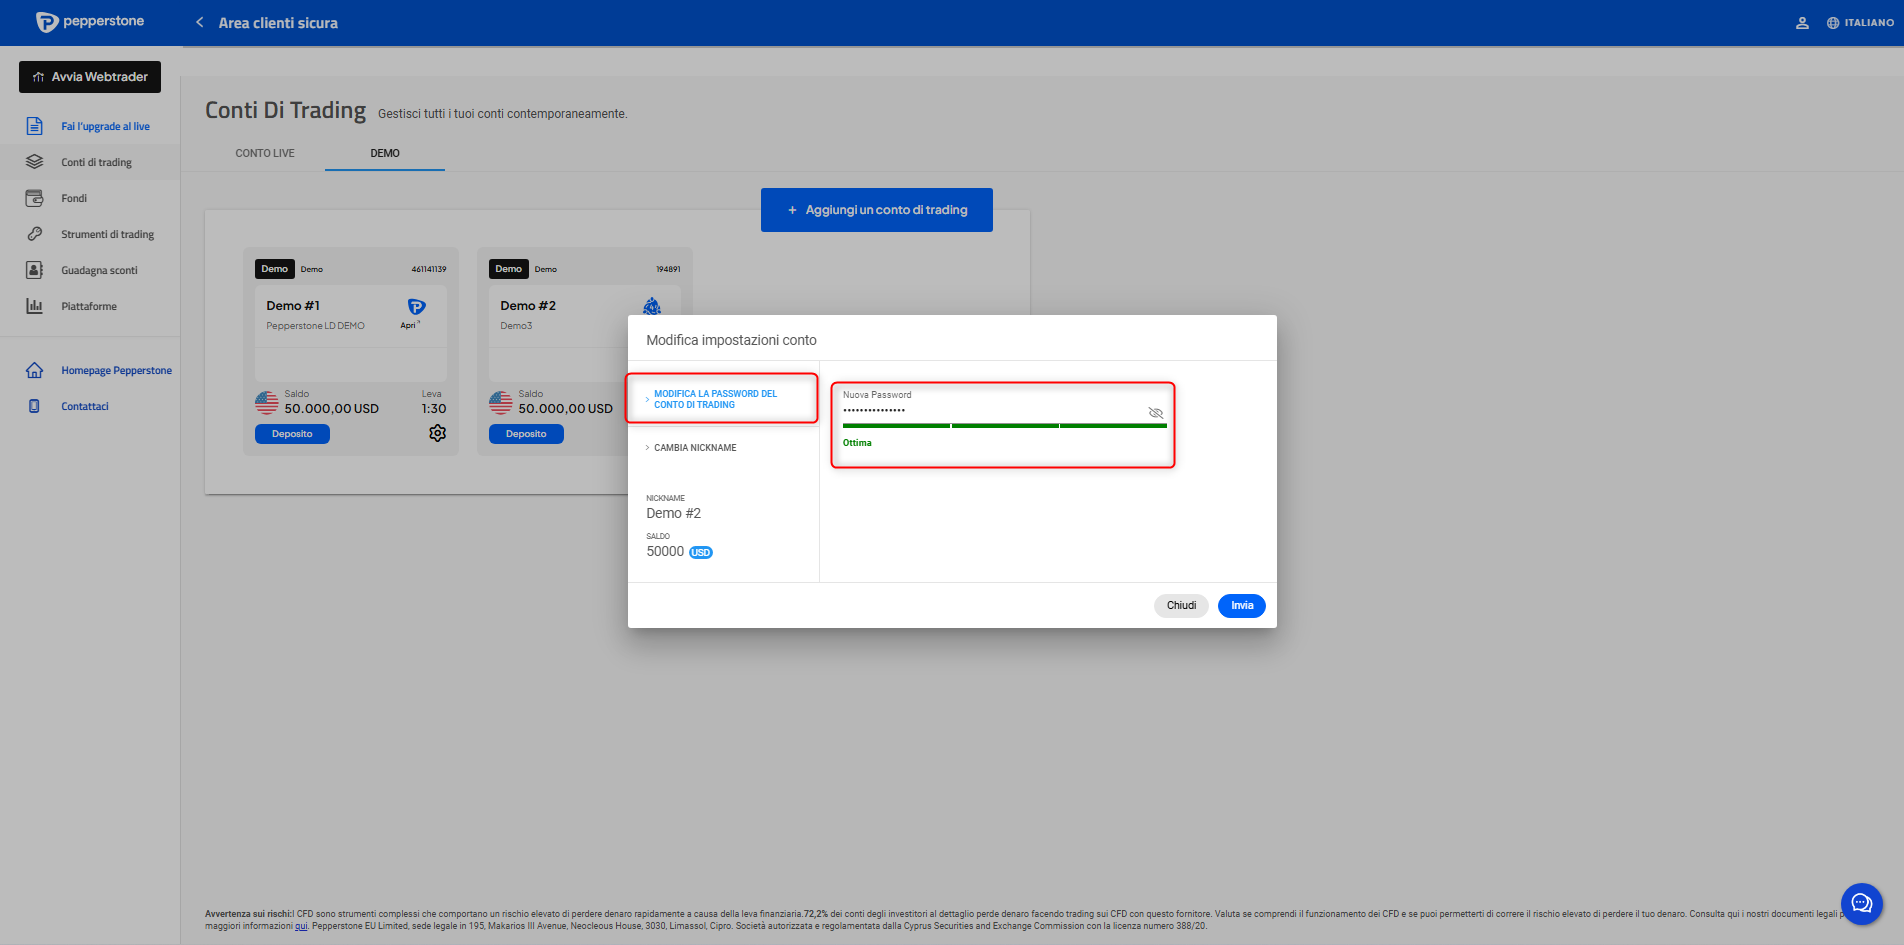
Task: Expand the Cambia Nickname section
Action: coord(695,448)
